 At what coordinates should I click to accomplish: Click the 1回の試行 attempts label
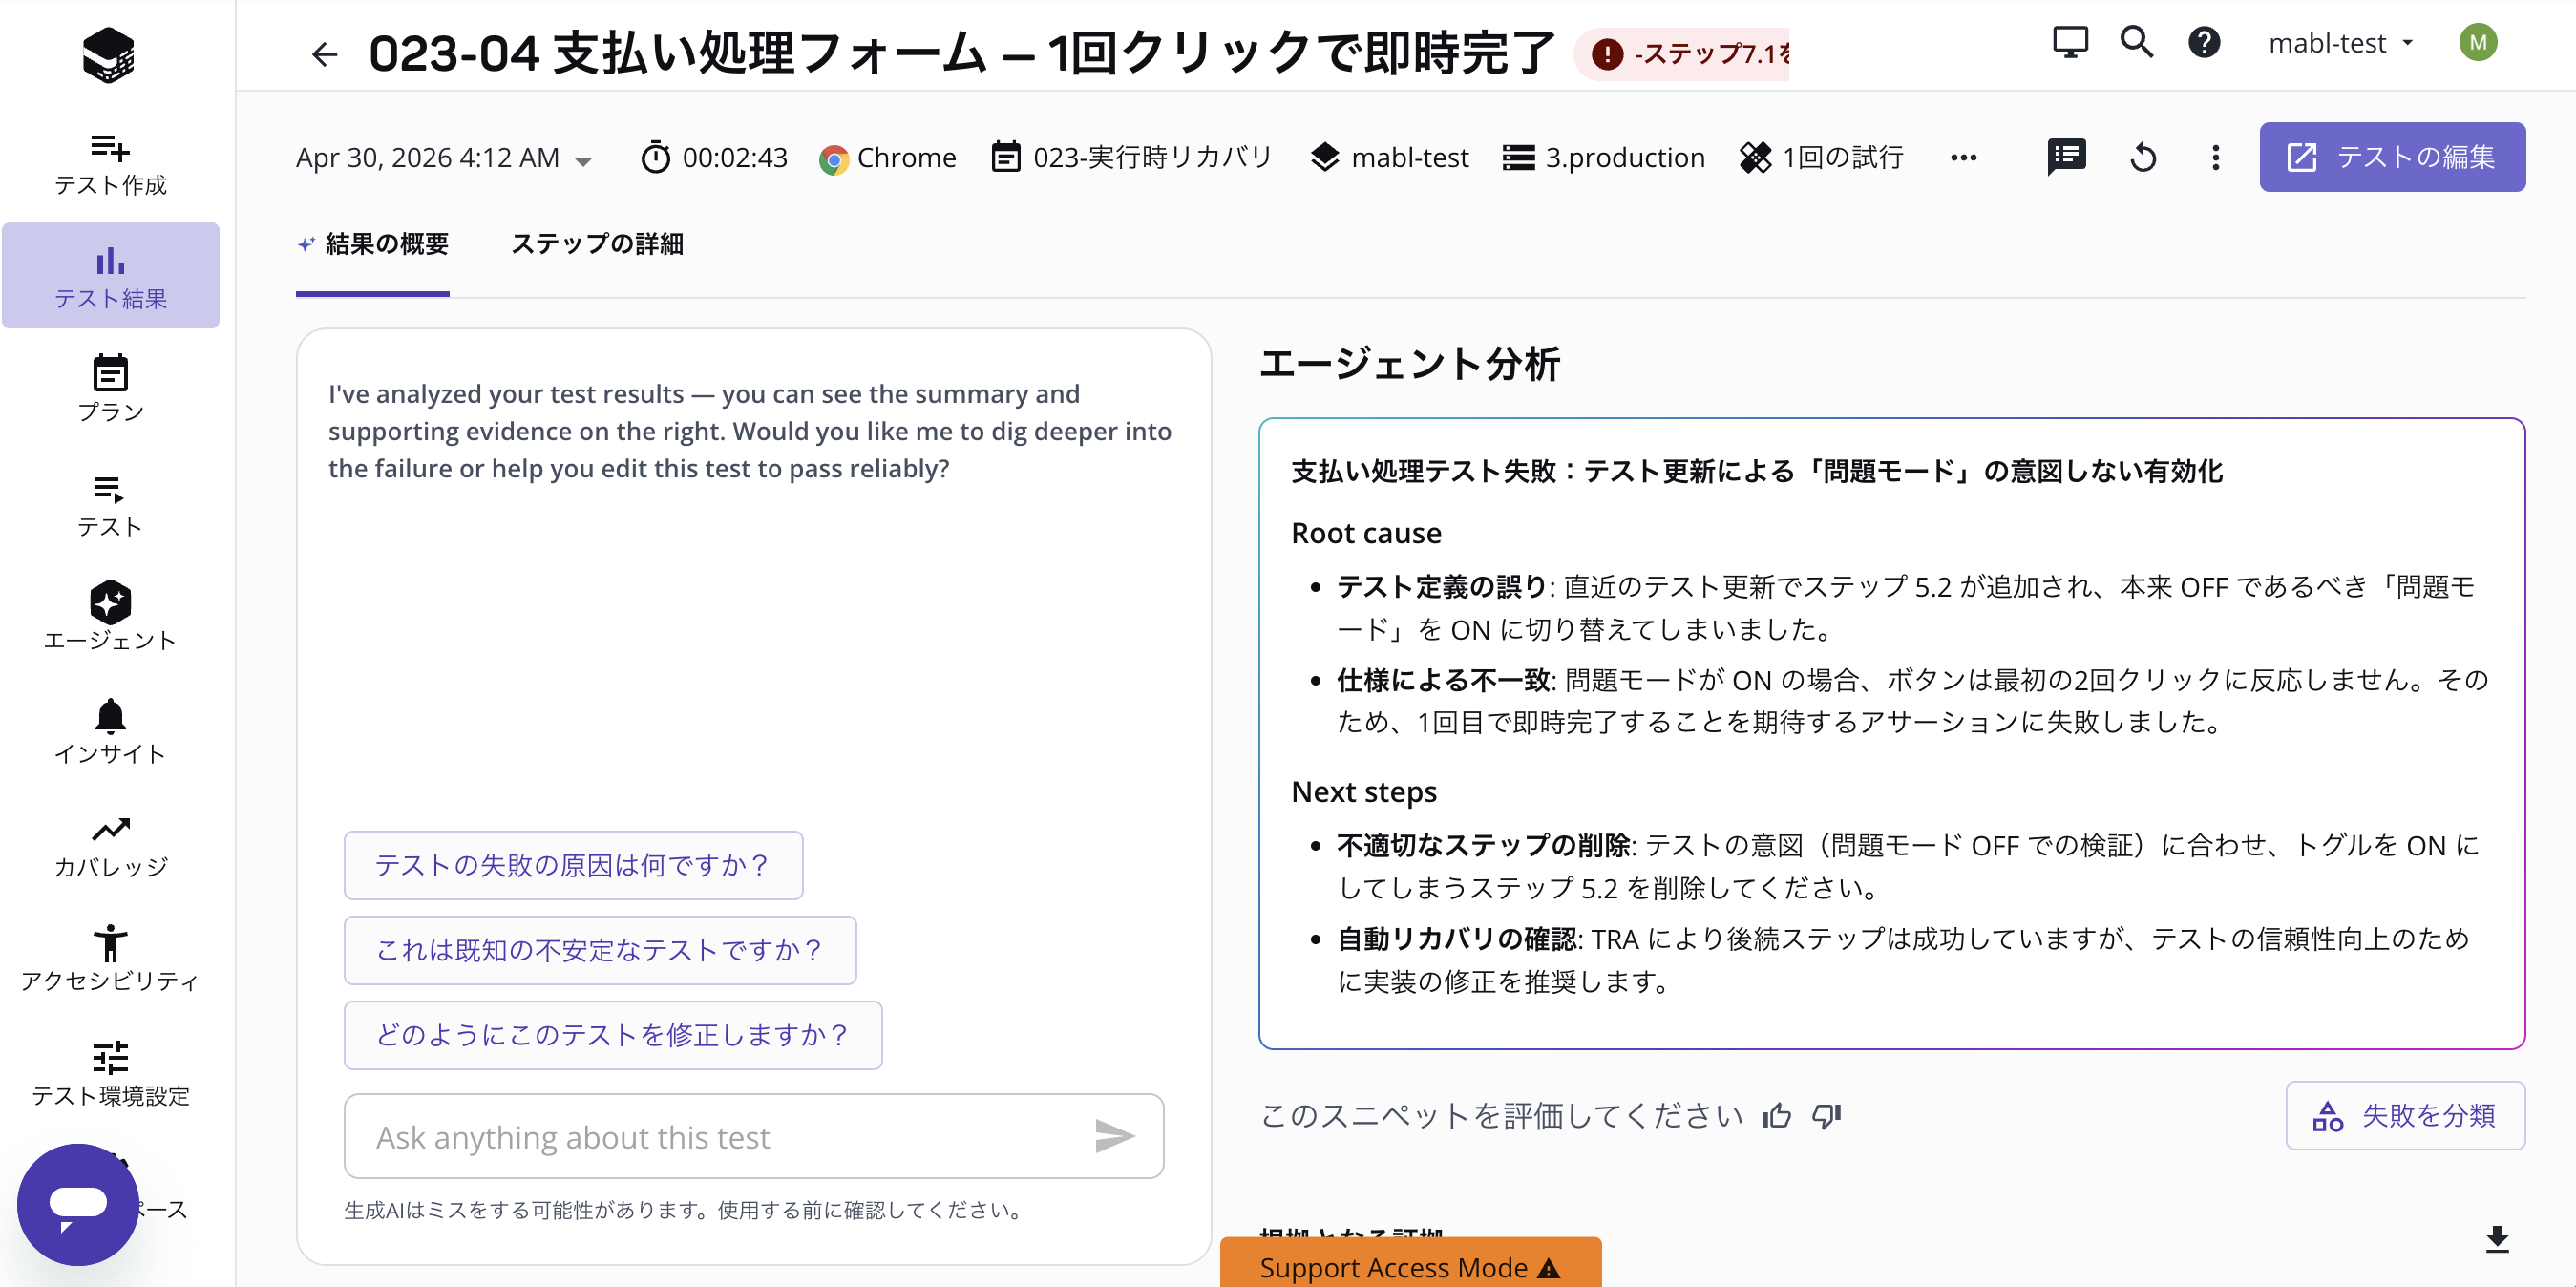1821,157
